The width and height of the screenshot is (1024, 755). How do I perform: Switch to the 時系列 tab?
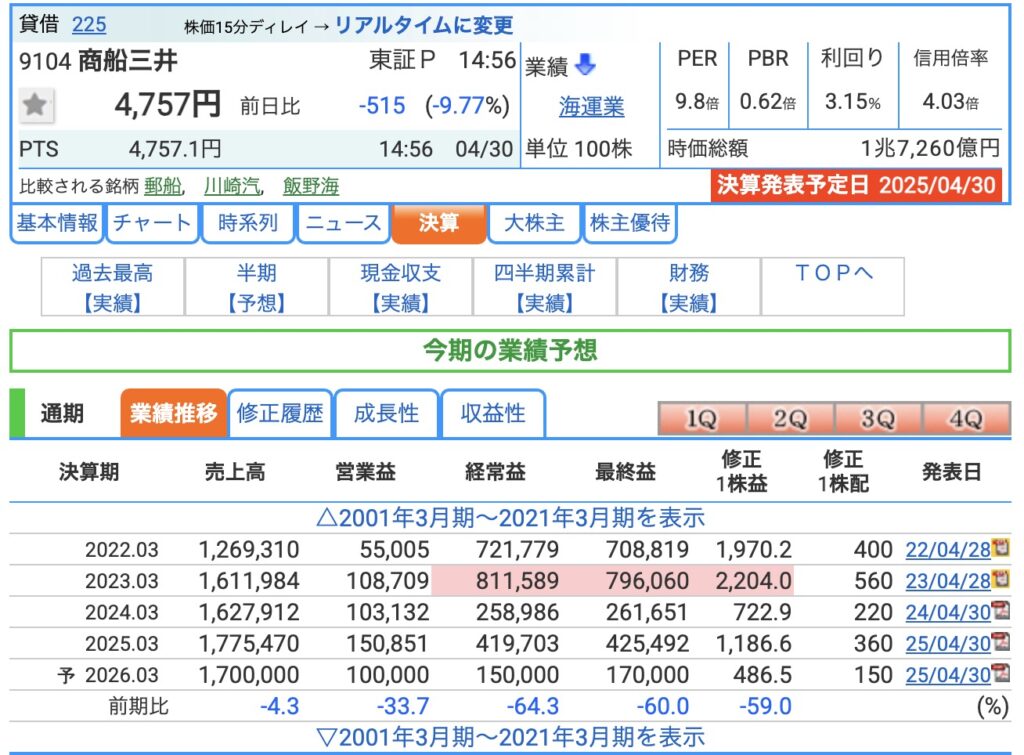(248, 223)
